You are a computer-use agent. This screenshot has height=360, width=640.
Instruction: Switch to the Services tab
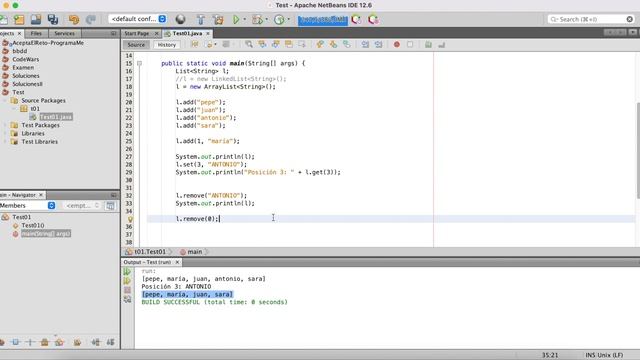click(64, 33)
